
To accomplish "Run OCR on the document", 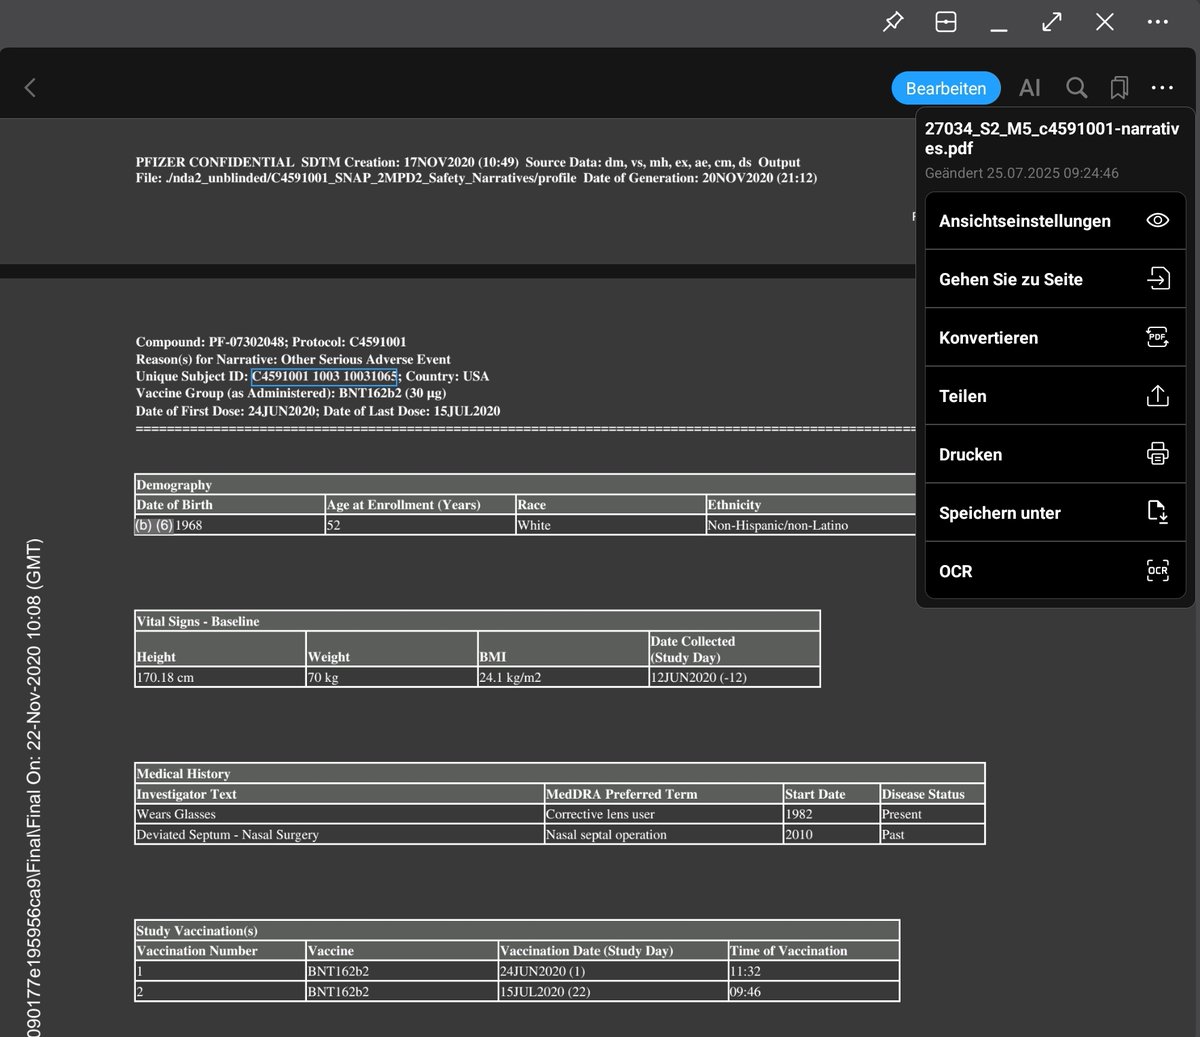I will pos(1055,571).
